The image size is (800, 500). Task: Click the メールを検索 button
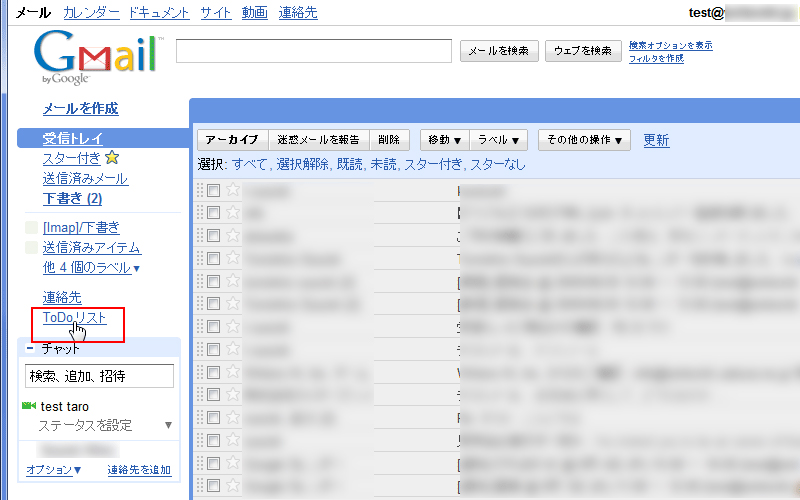[x=499, y=51]
